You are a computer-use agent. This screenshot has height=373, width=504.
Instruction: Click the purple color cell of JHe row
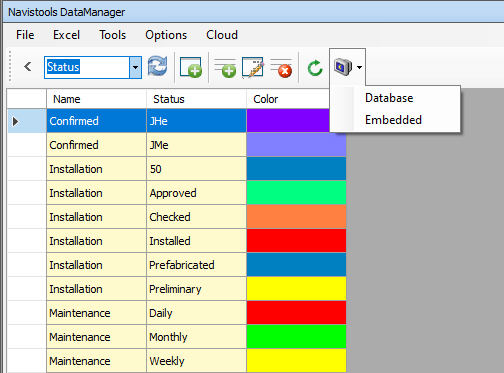288,121
